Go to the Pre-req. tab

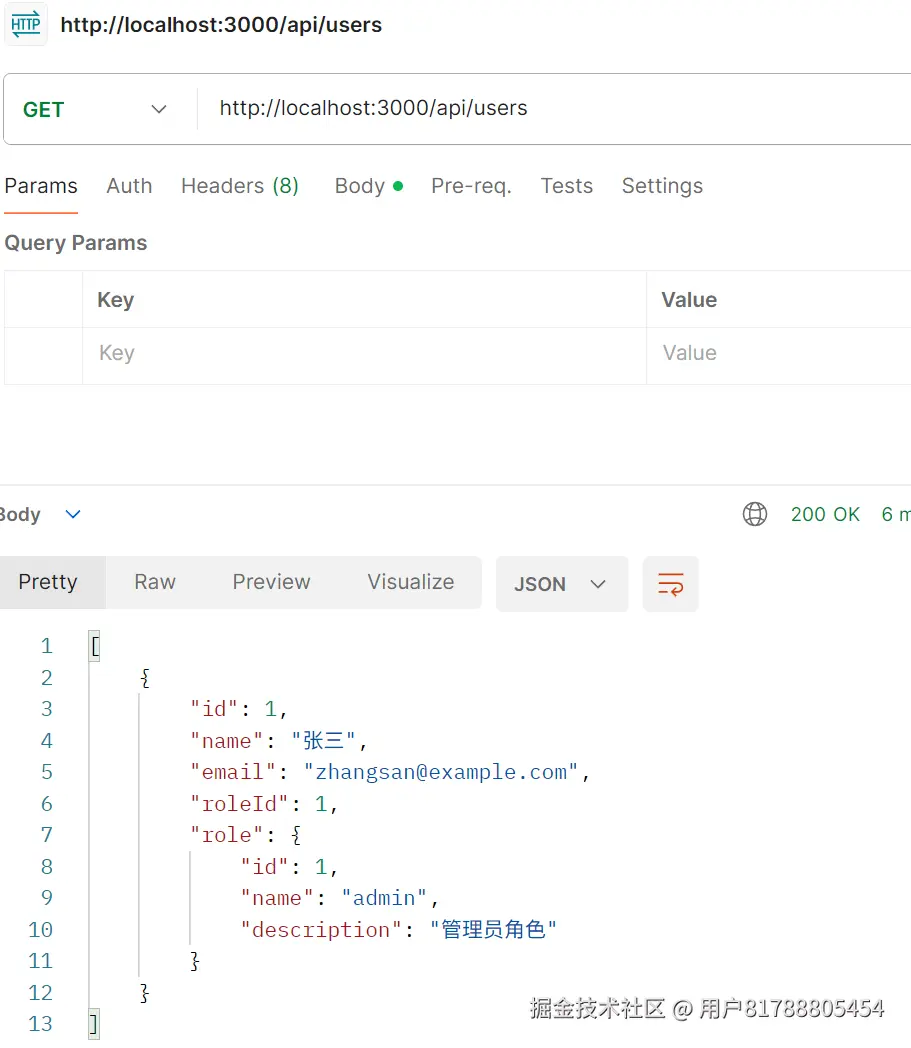coord(471,186)
